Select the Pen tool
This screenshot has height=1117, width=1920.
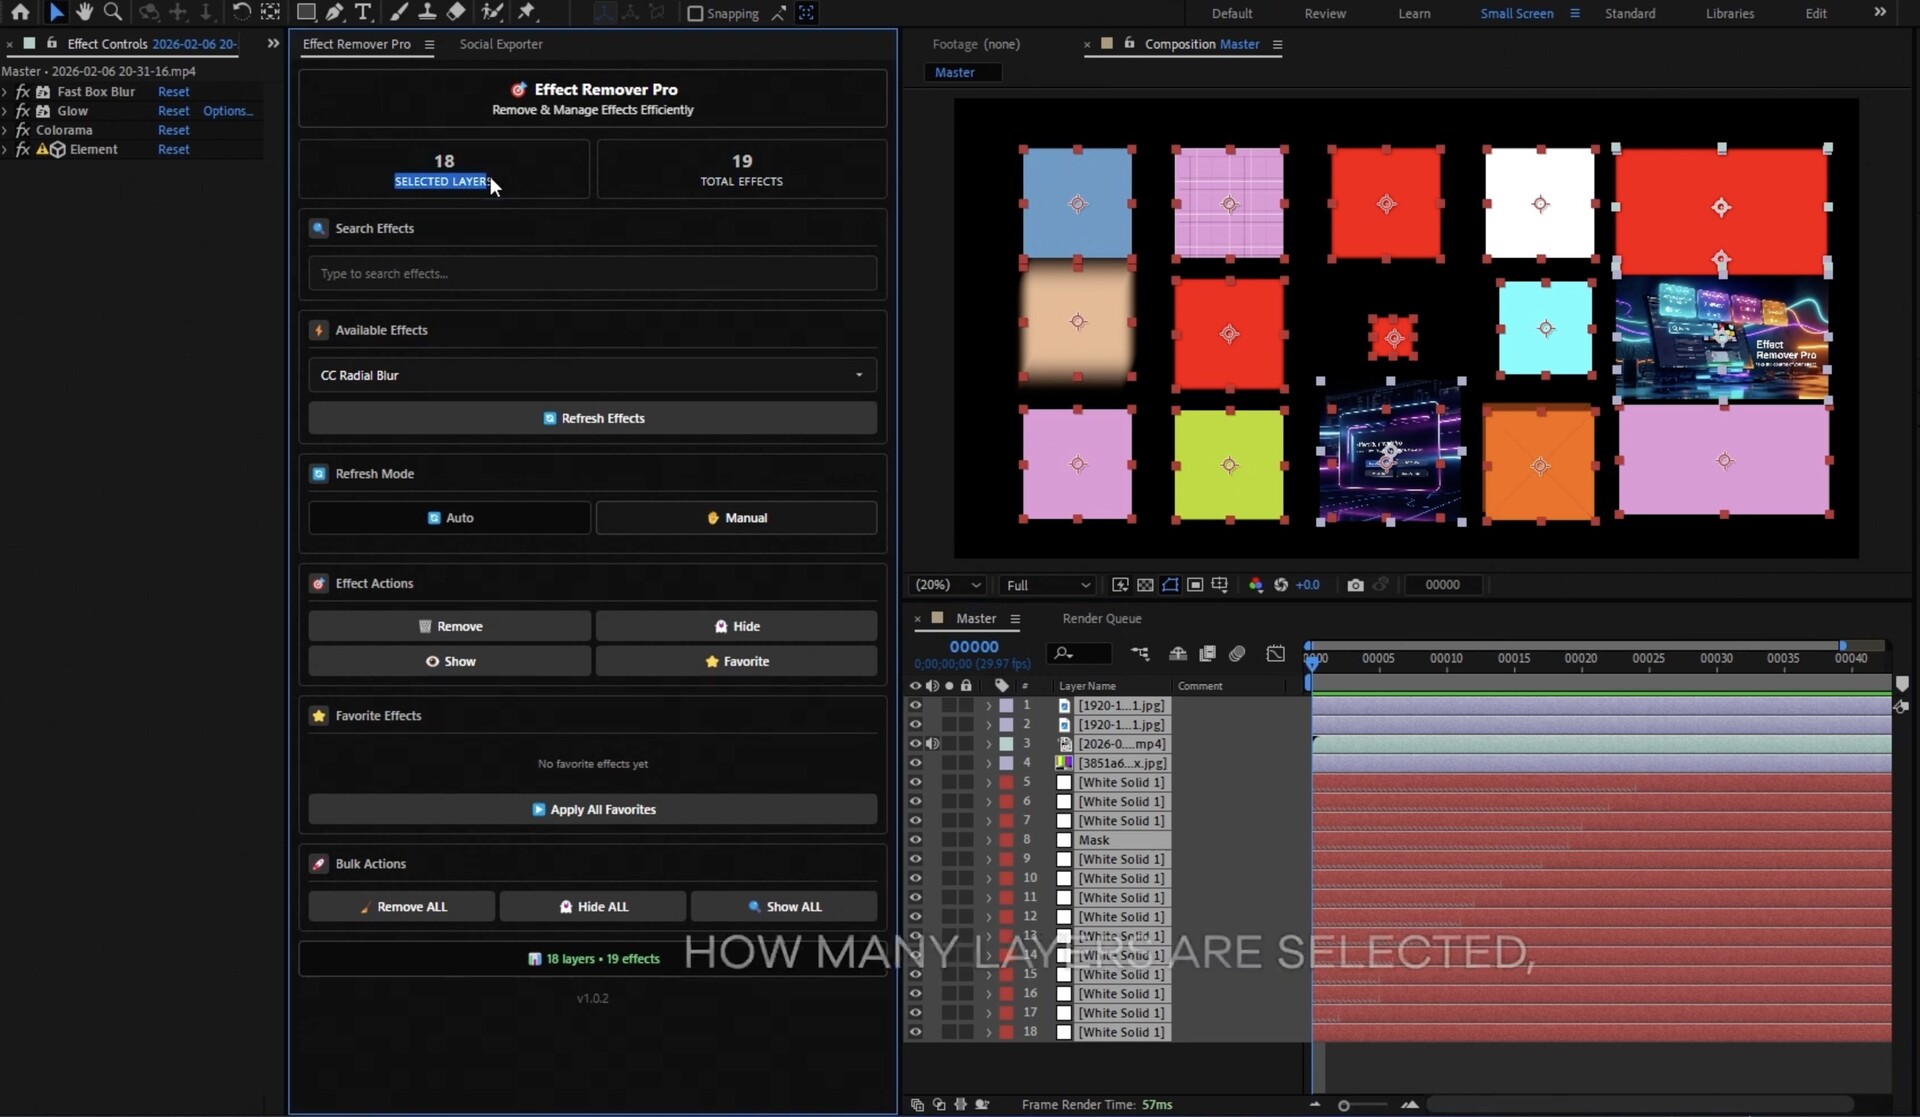point(335,12)
